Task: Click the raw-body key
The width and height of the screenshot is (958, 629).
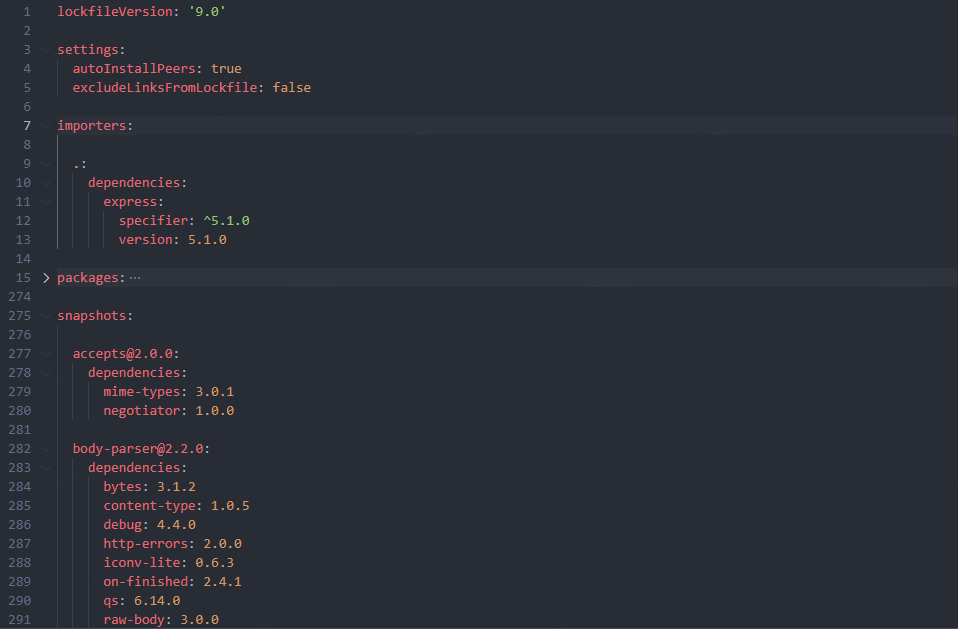Action: (x=134, y=620)
